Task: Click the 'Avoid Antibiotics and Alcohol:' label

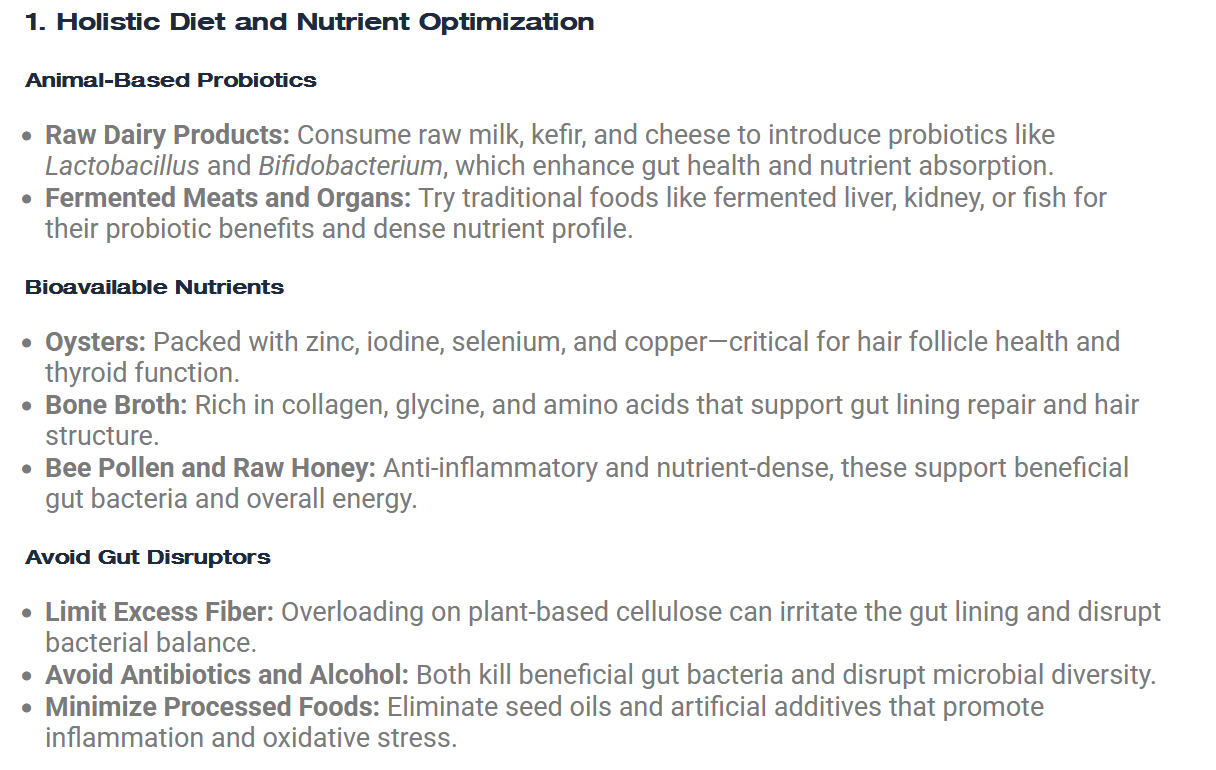Action: coord(227,675)
